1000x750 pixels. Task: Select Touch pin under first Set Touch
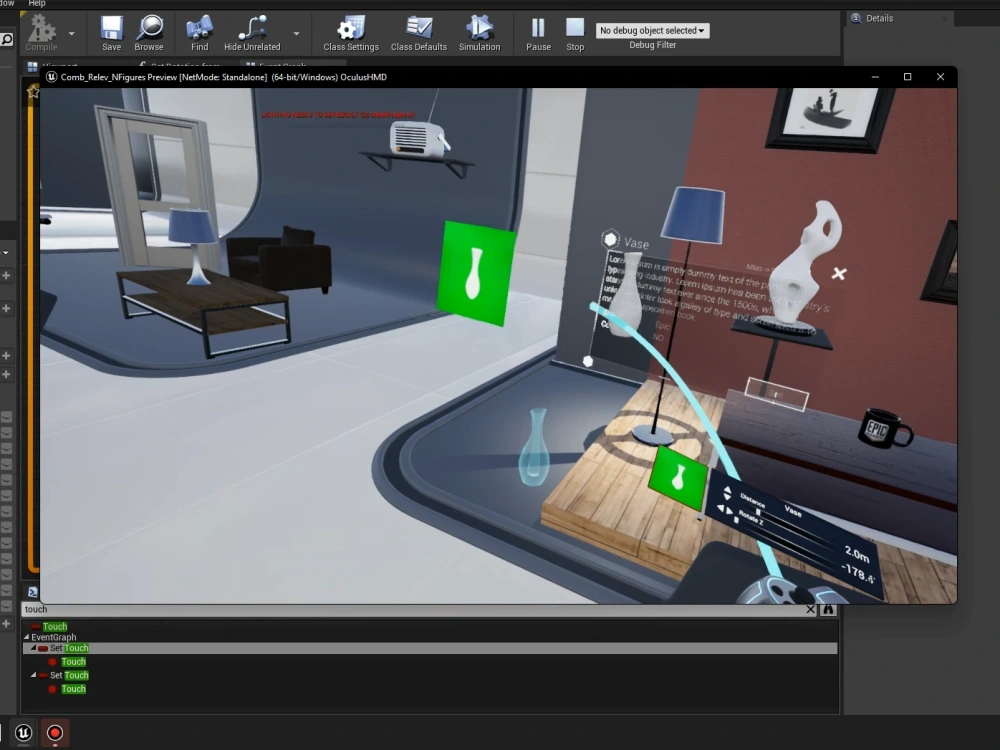tap(73, 662)
